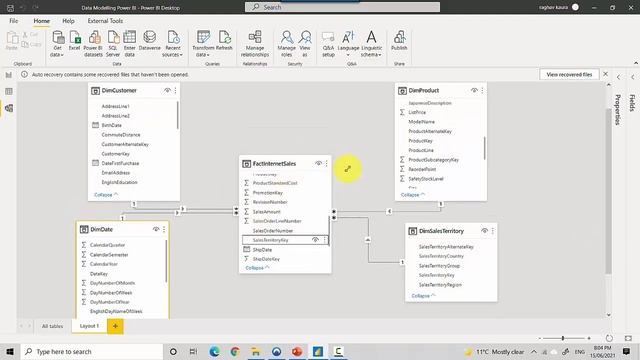Open More options for DimCustomer table
640x360 pixels.
(x=176, y=90)
